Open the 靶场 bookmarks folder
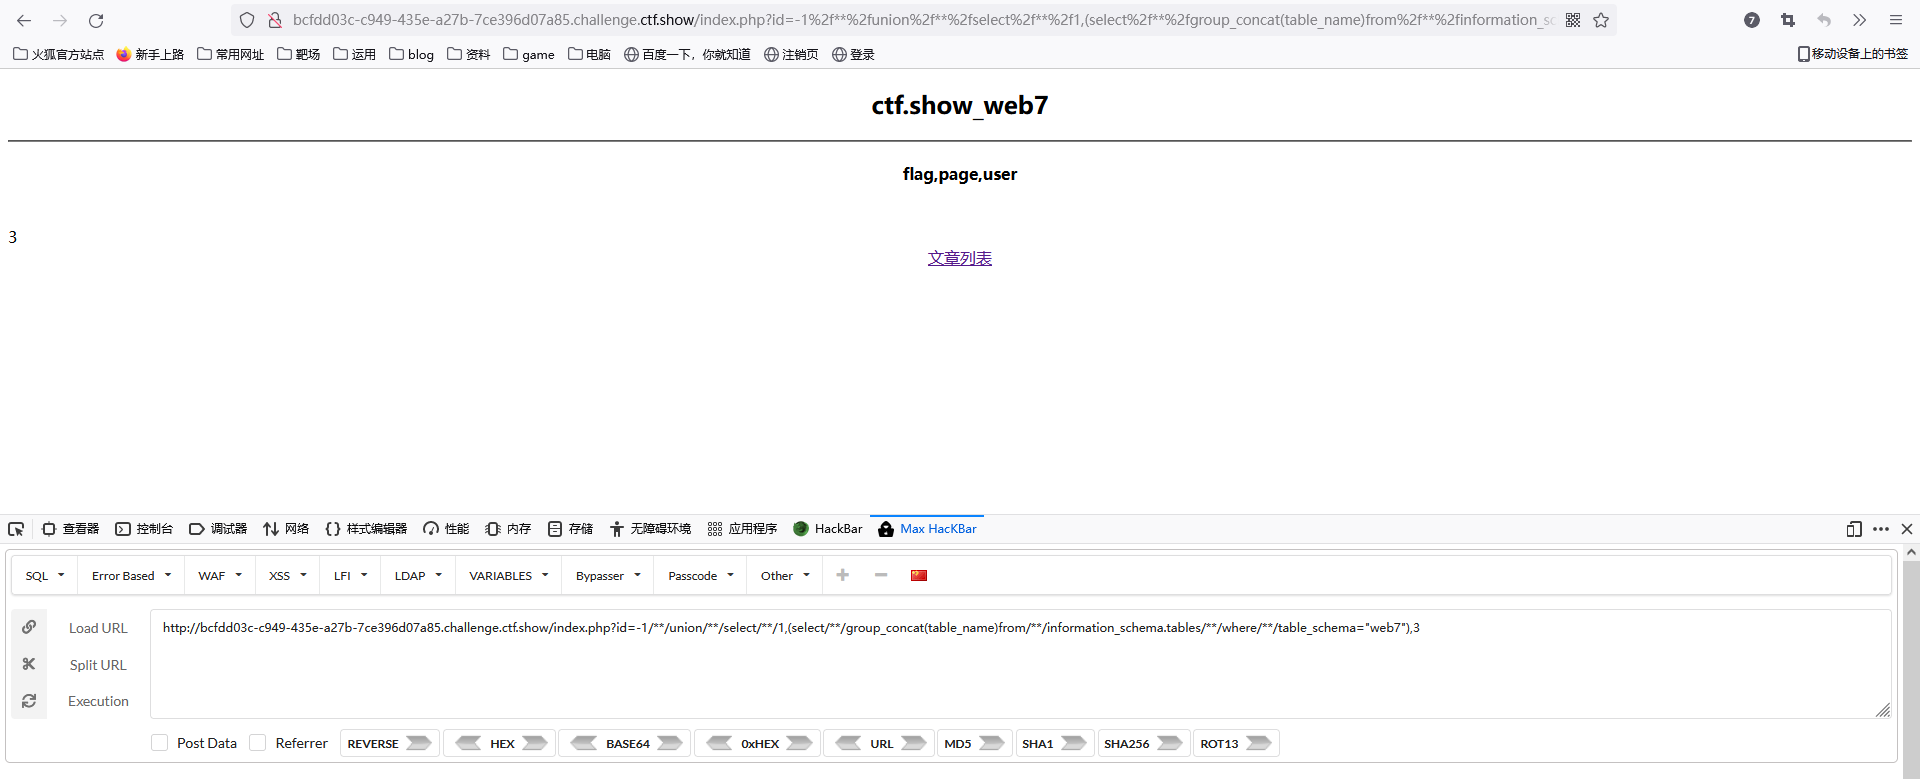Screen dimensions: 1920x779 [x=299, y=54]
